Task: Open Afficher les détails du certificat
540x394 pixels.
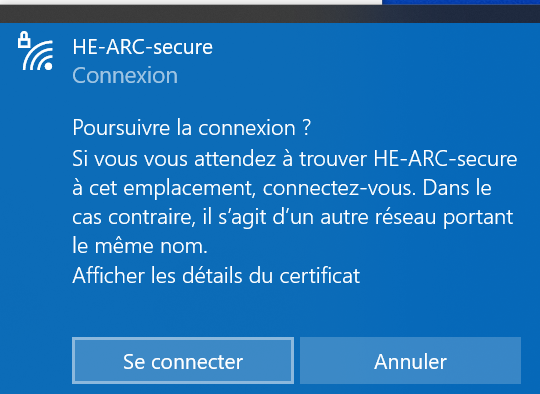Action: pos(216,276)
